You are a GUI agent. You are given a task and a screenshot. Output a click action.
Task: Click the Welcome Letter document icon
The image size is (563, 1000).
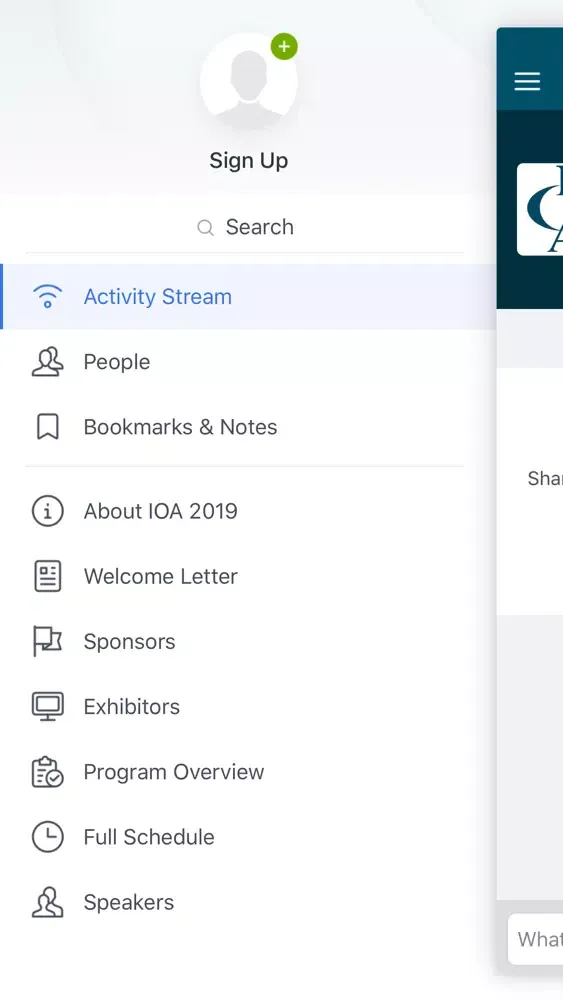tap(48, 576)
